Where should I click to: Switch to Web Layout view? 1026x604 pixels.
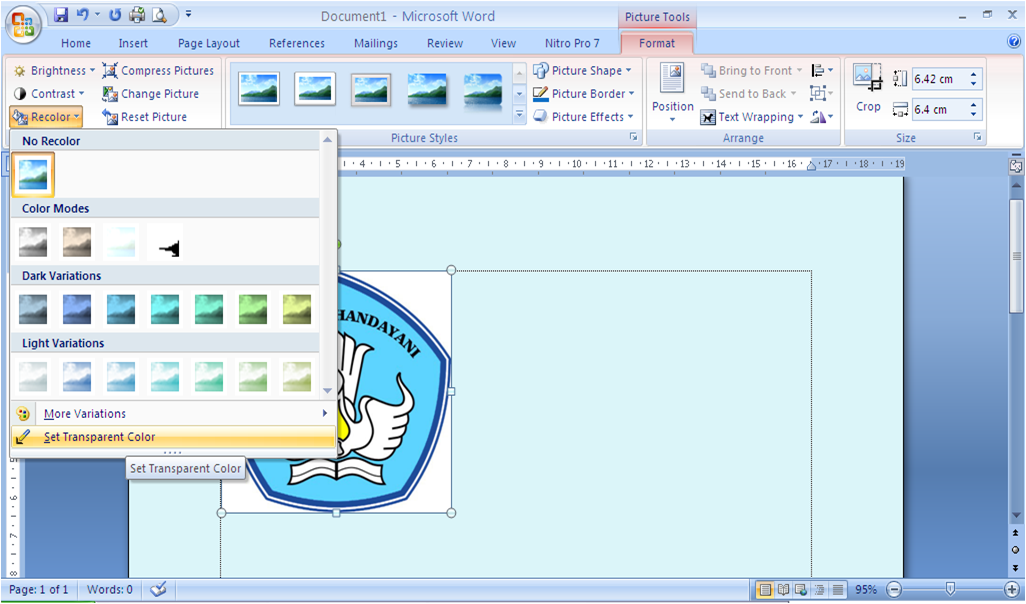click(801, 590)
